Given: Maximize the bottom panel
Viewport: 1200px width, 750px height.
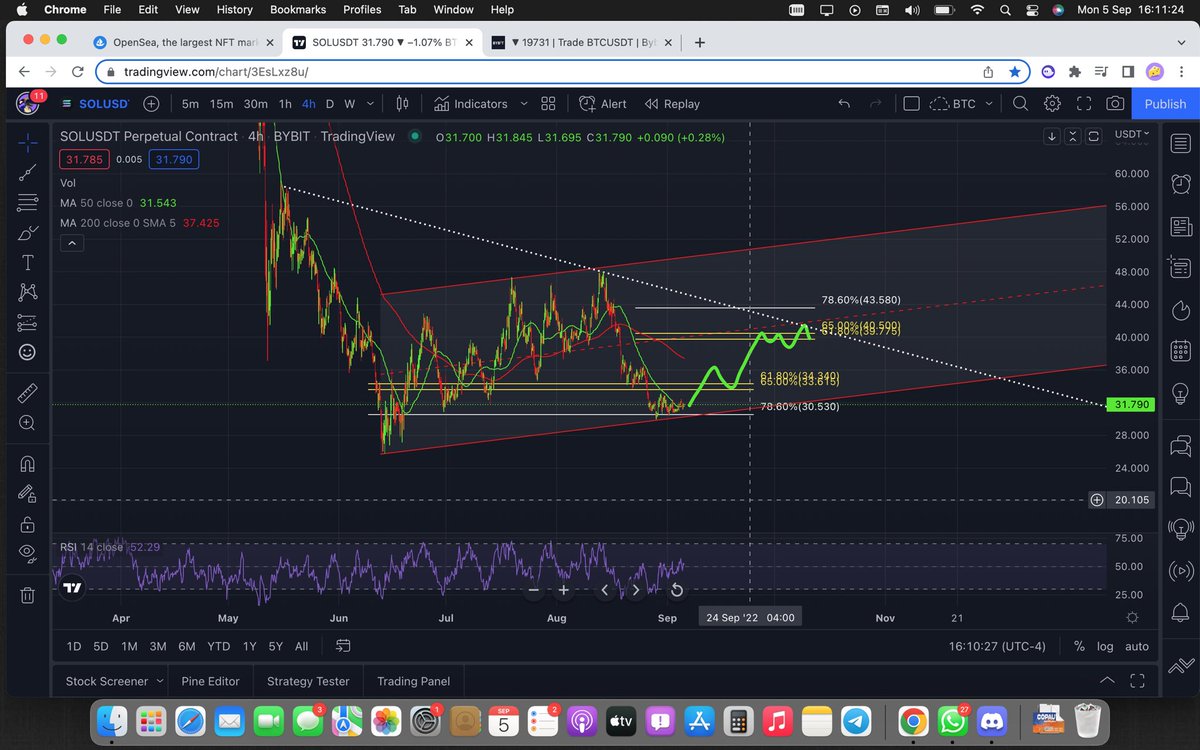Looking at the screenshot, I should pos(1137,681).
